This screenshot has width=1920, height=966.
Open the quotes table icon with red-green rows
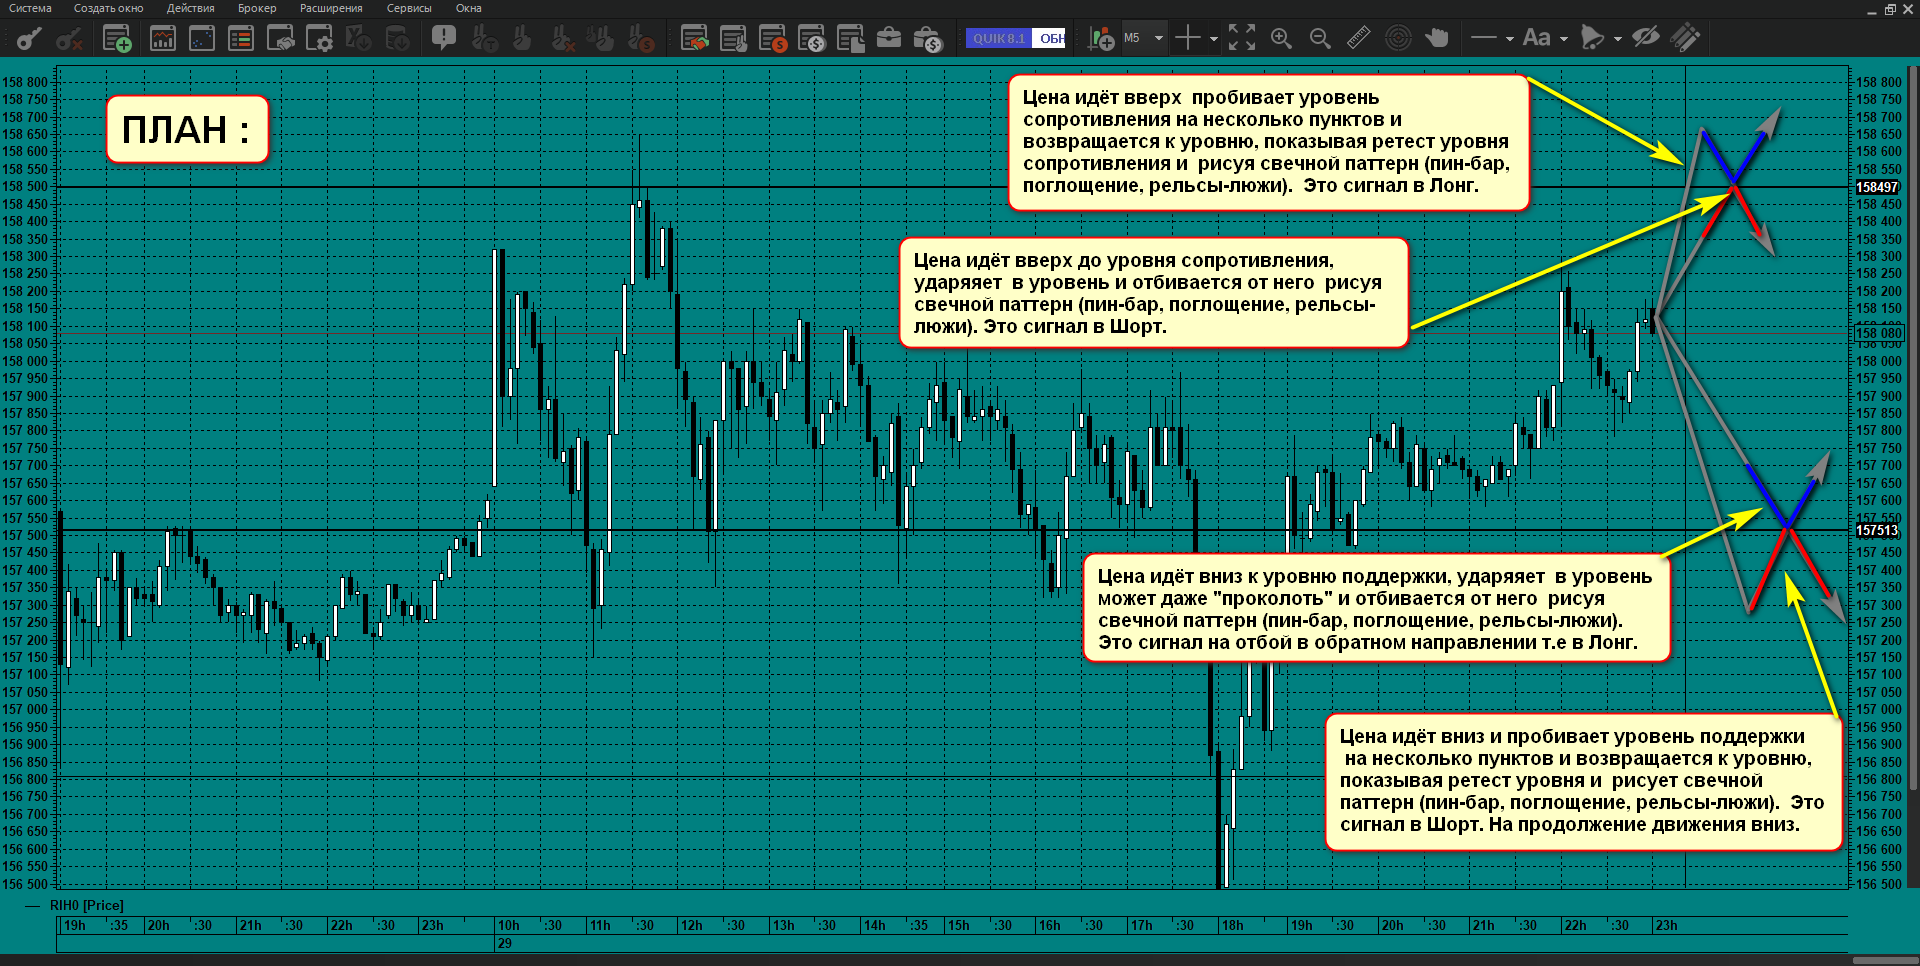click(241, 39)
